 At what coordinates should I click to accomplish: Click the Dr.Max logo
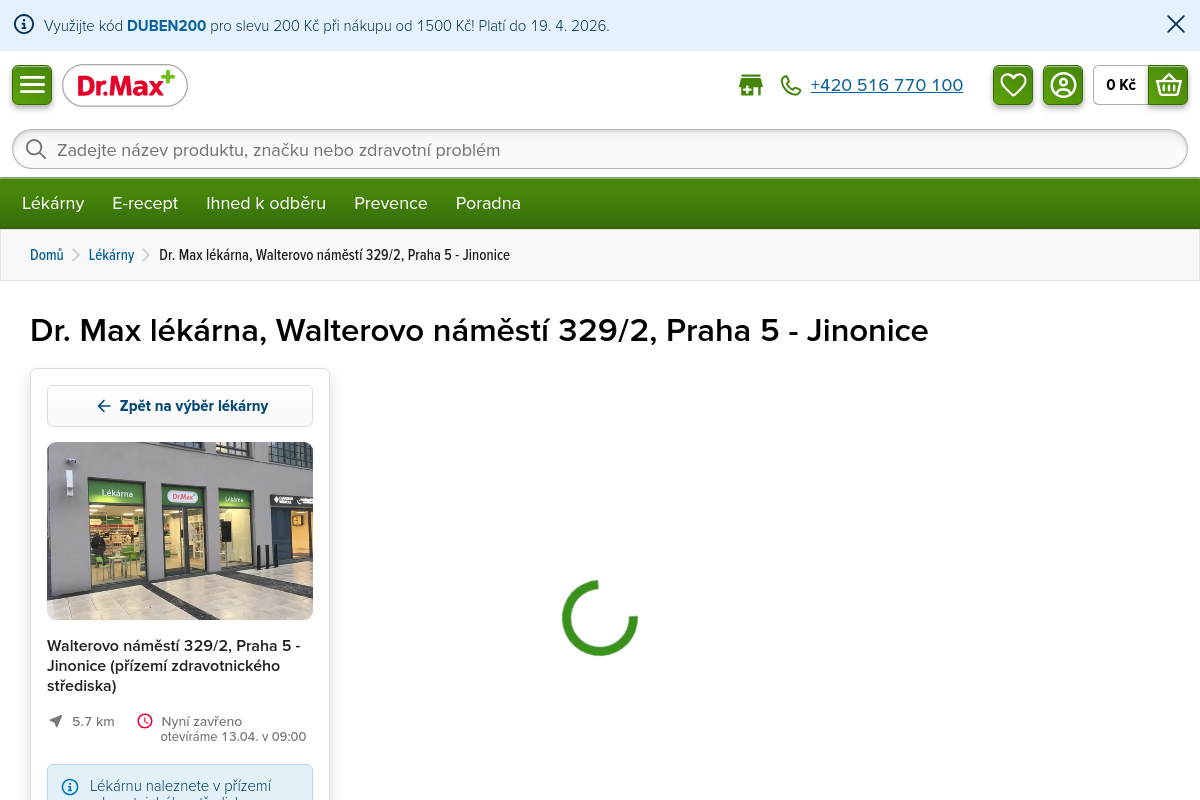(125, 86)
